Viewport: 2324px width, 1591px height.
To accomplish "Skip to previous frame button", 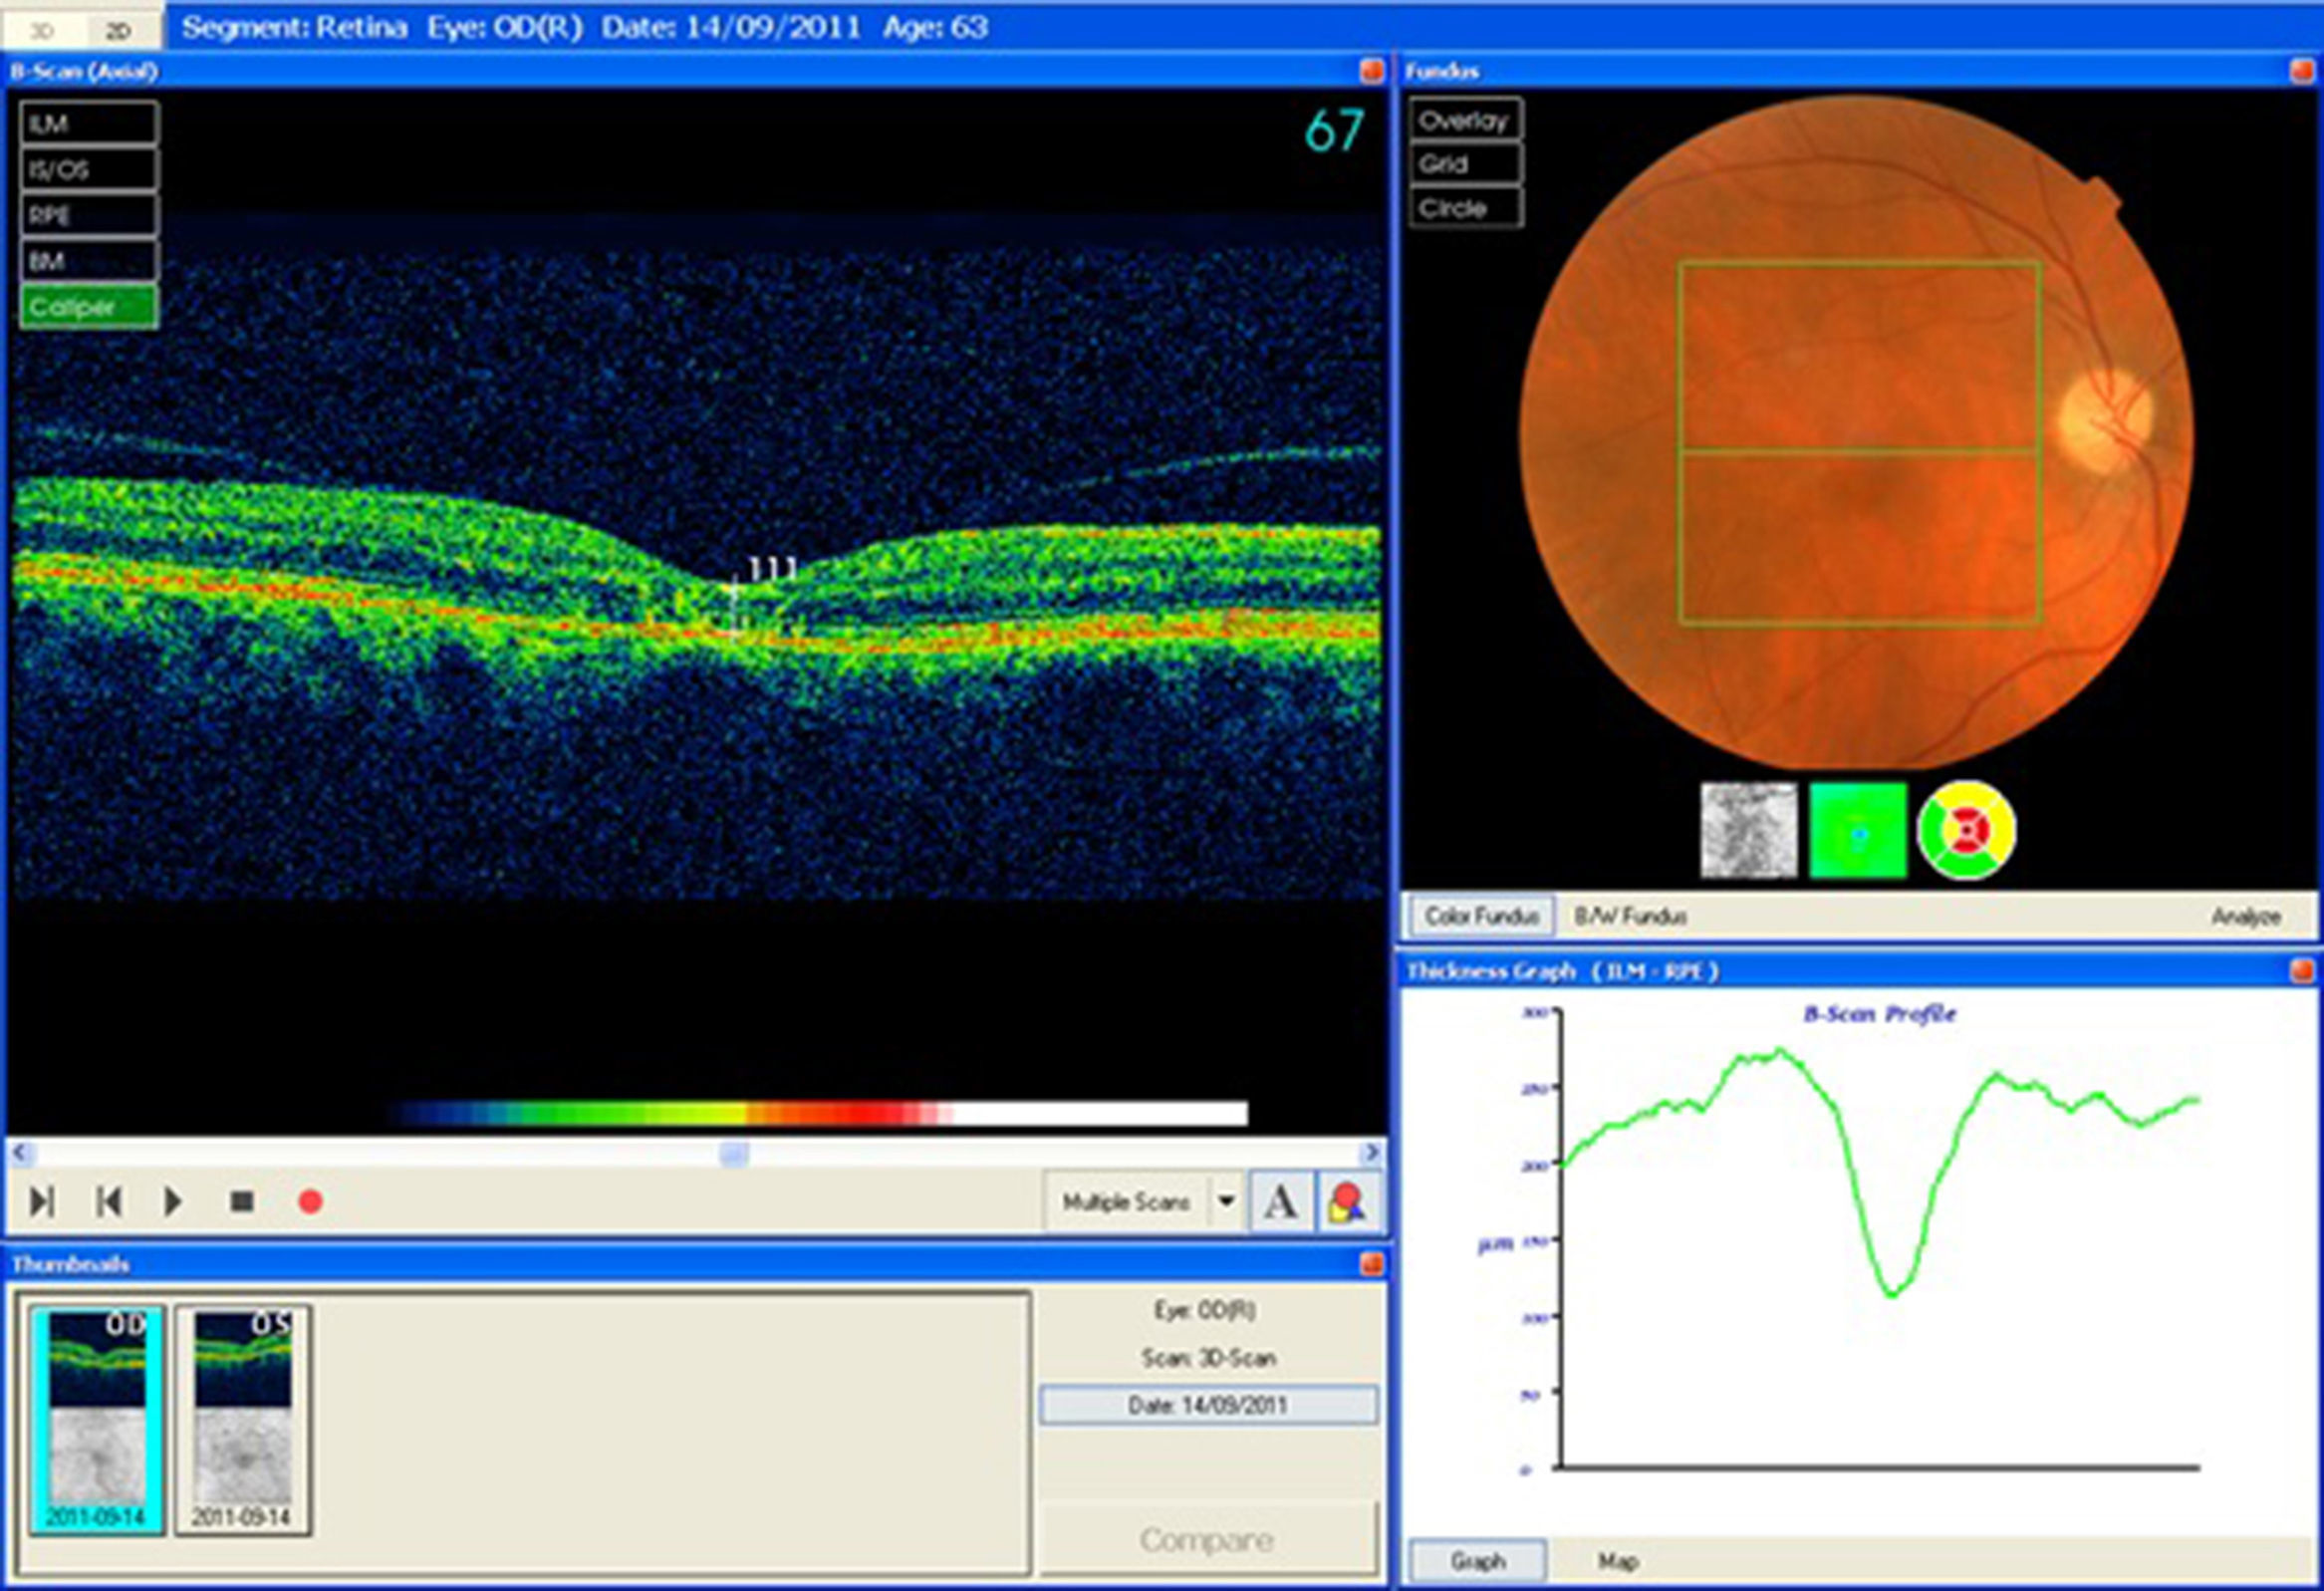I will point(108,1201).
